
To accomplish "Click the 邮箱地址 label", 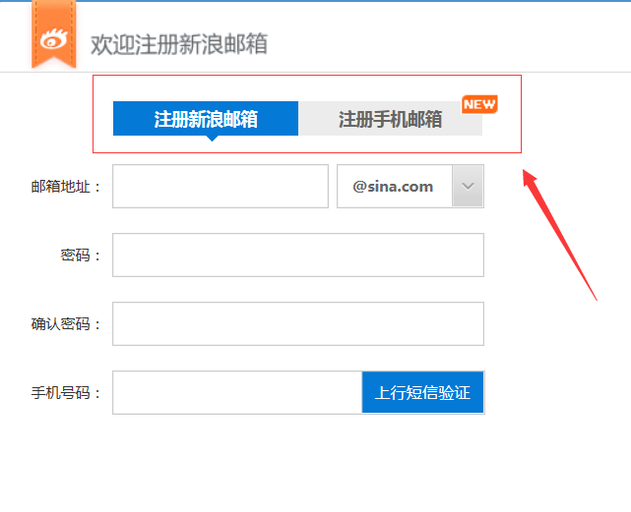I will pos(66,187).
